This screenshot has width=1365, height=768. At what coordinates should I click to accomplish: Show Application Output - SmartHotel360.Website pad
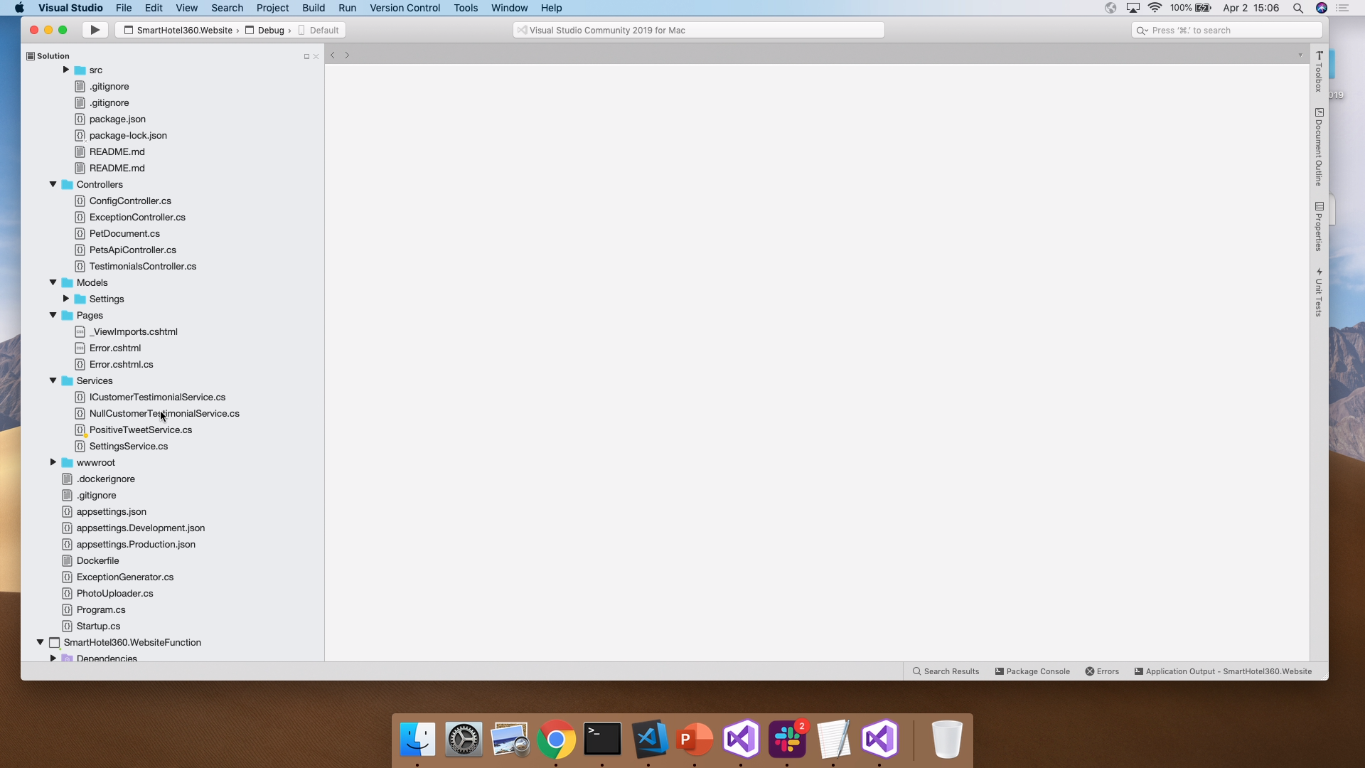[1223, 671]
